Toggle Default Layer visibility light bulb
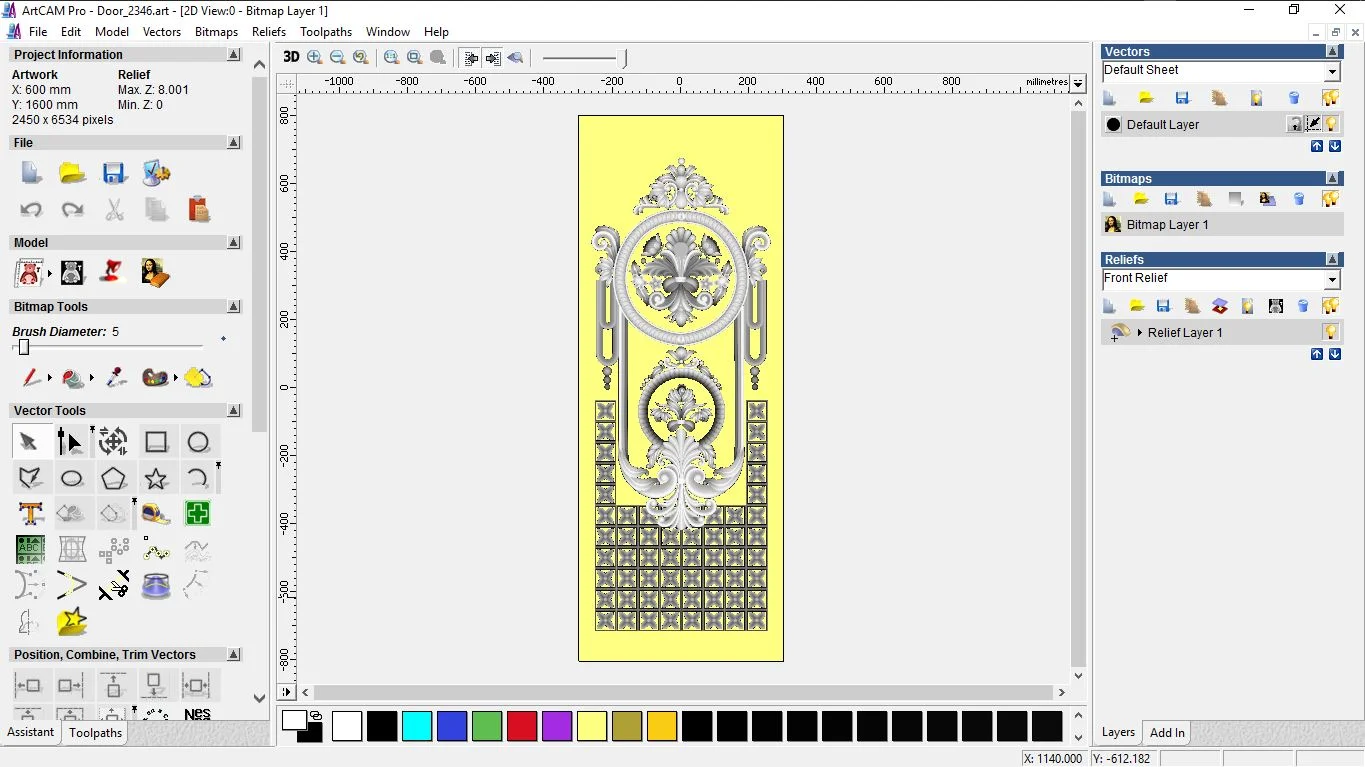Image resolution: width=1365 pixels, height=767 pixels. pyautogui.click(x=1331, y=124)
